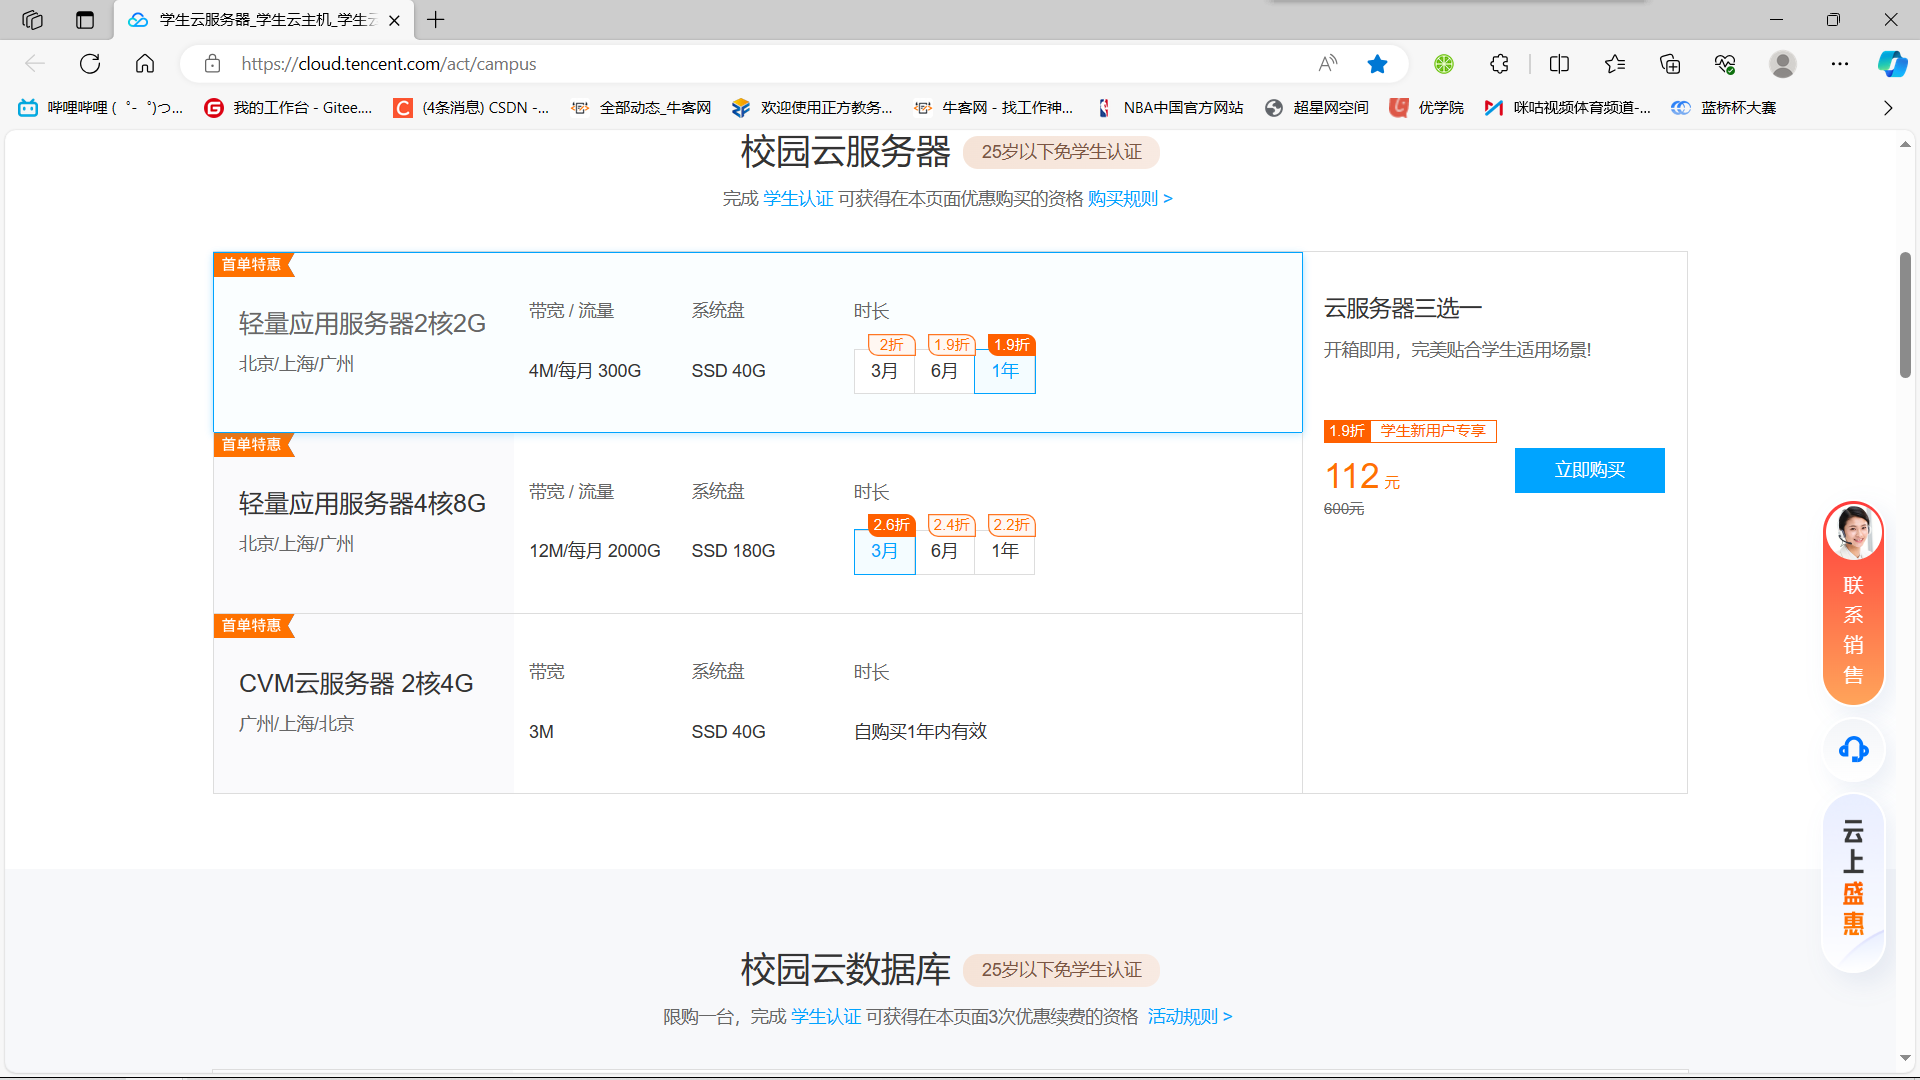1920x1080 pixels.
Task: Close the Tencent Cloud campus tab
Action: (x=394, y=20)
